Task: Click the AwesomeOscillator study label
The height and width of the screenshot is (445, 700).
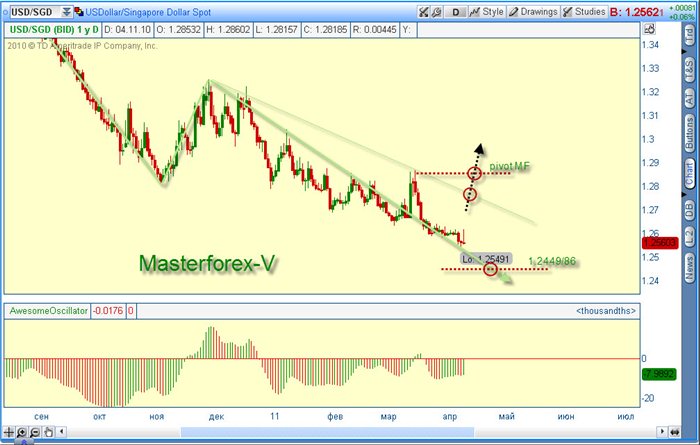Action: pos(49,311)
